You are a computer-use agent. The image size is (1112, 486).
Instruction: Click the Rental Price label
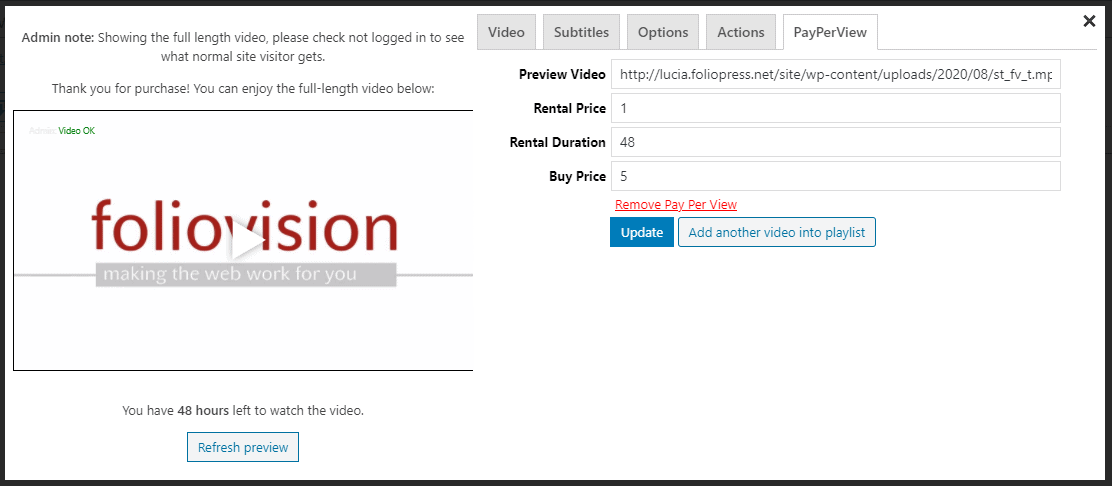570,109
